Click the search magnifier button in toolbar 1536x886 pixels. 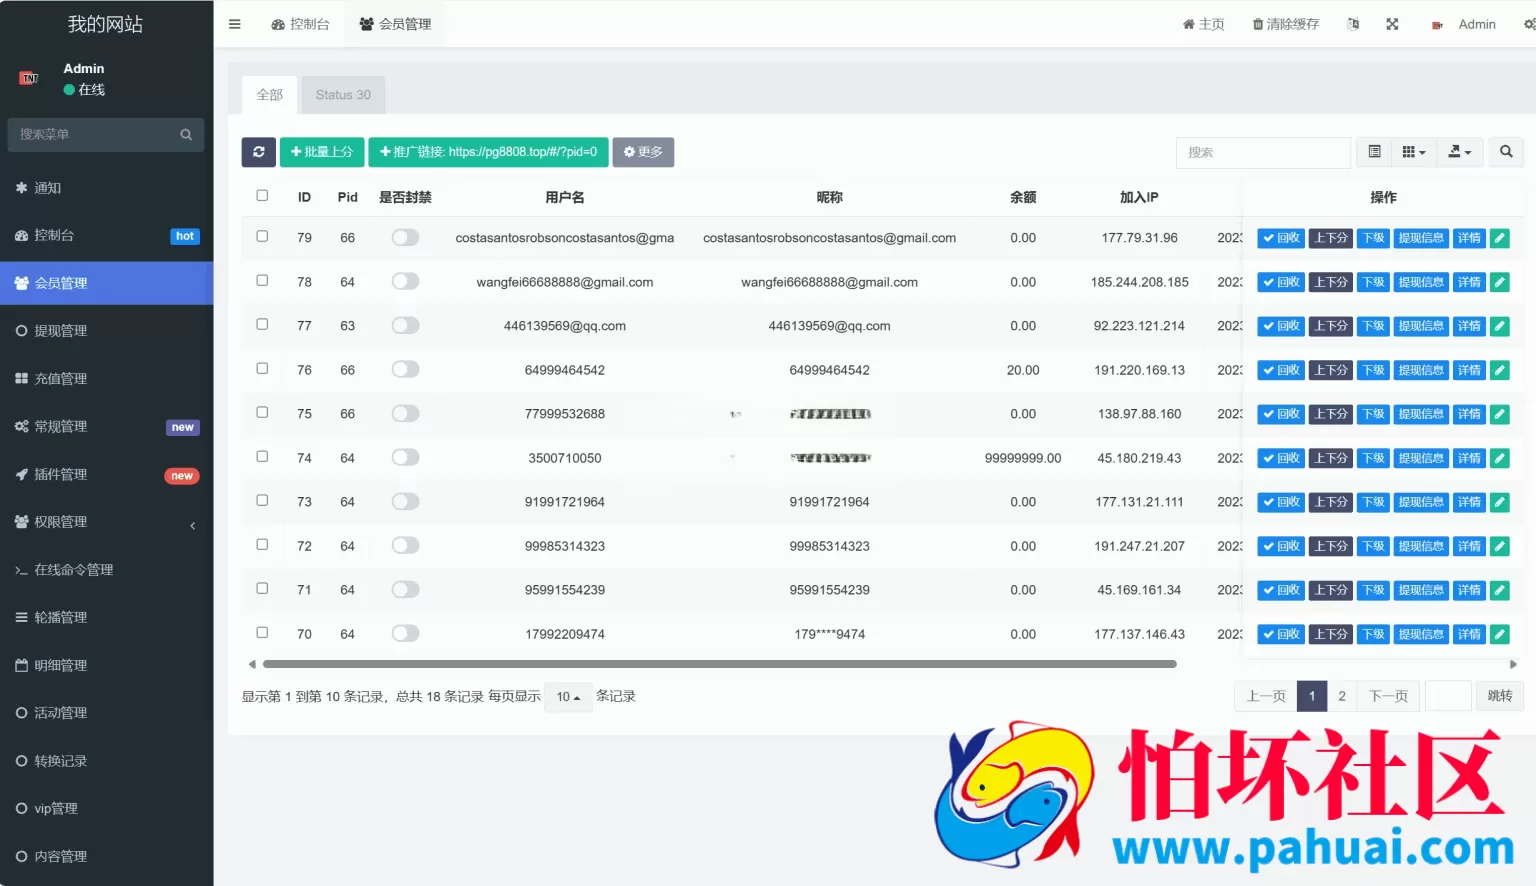1506,152
